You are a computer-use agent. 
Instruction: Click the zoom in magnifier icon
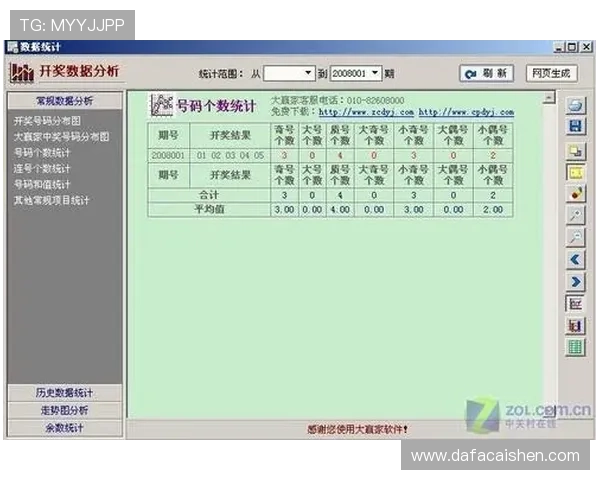(576, 215)
